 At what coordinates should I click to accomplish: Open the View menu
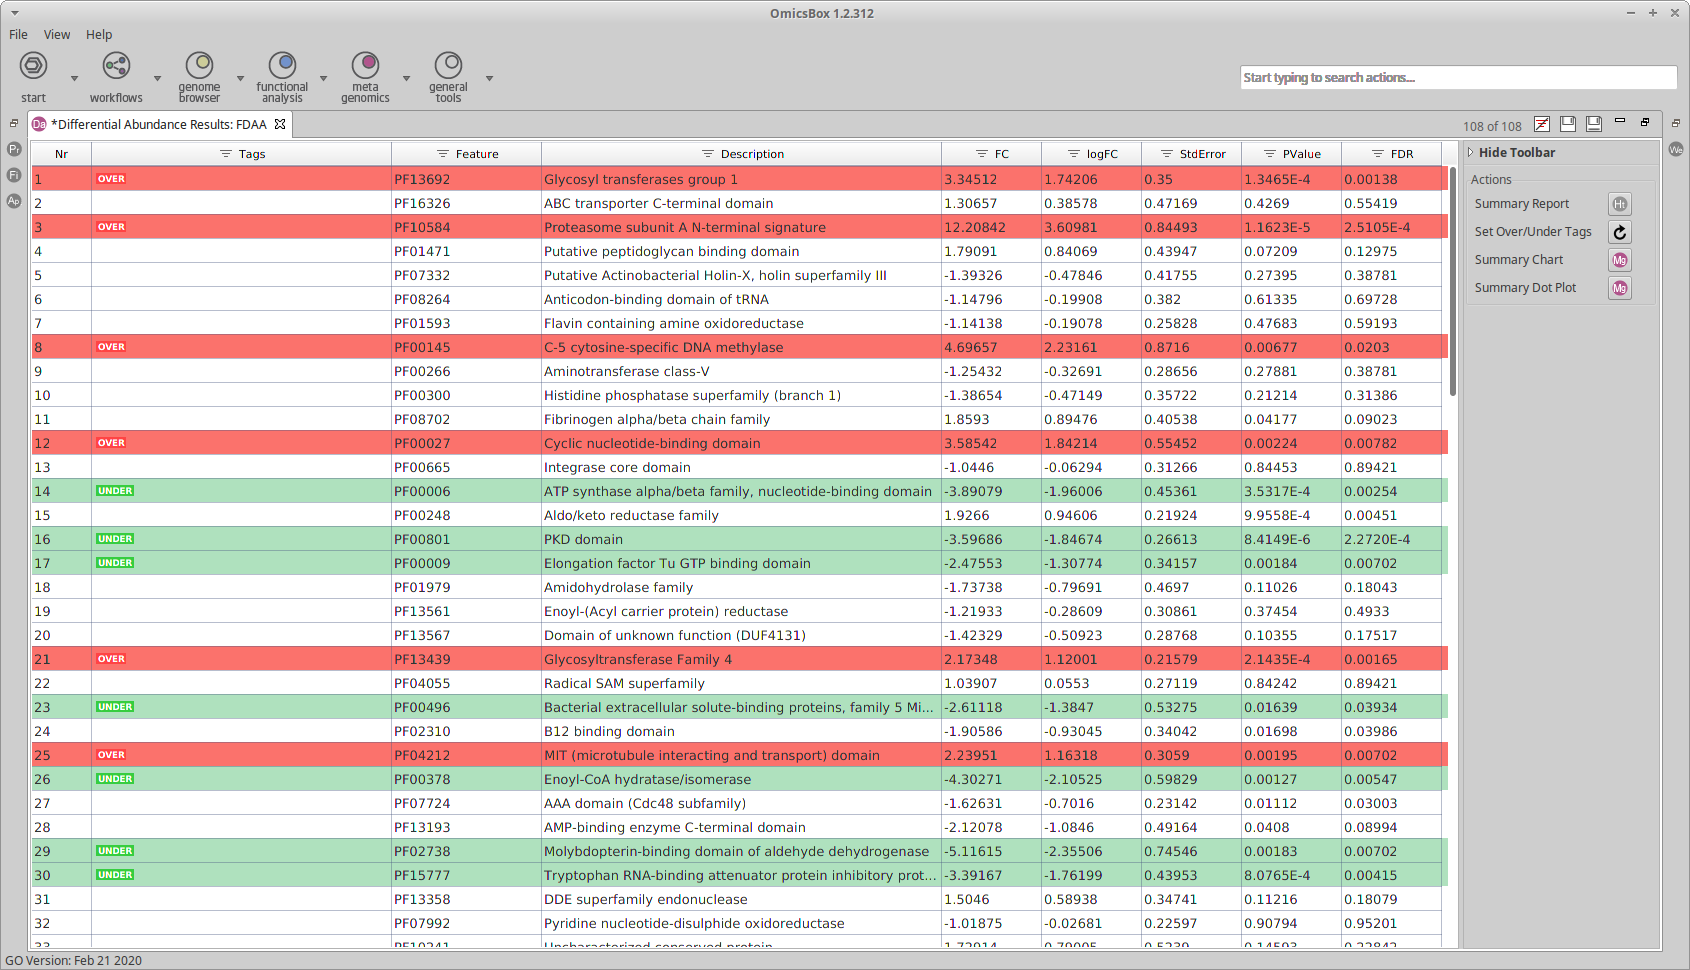coord(57,34)
